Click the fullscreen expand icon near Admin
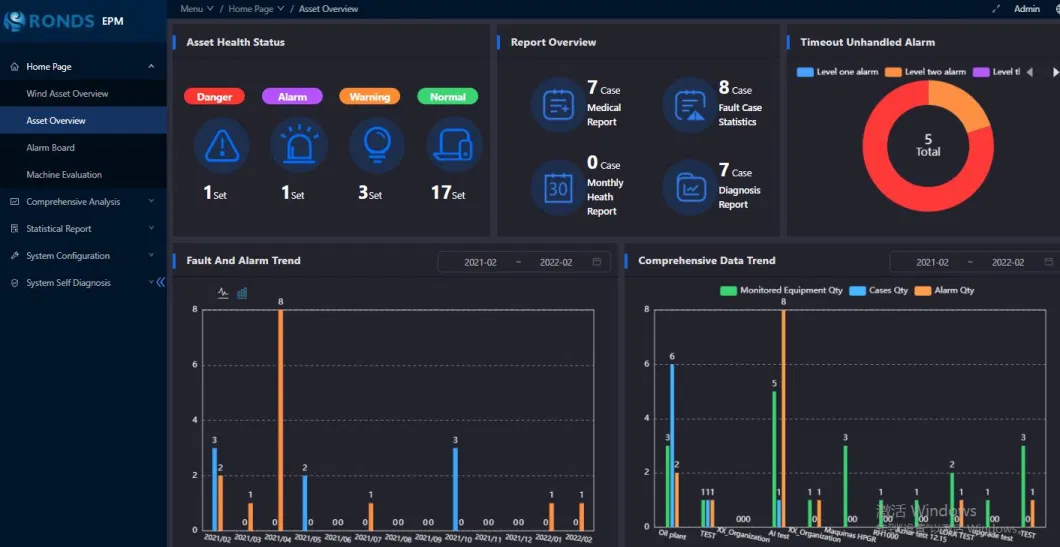The image size is (1060, 547). tap(995, 9)
